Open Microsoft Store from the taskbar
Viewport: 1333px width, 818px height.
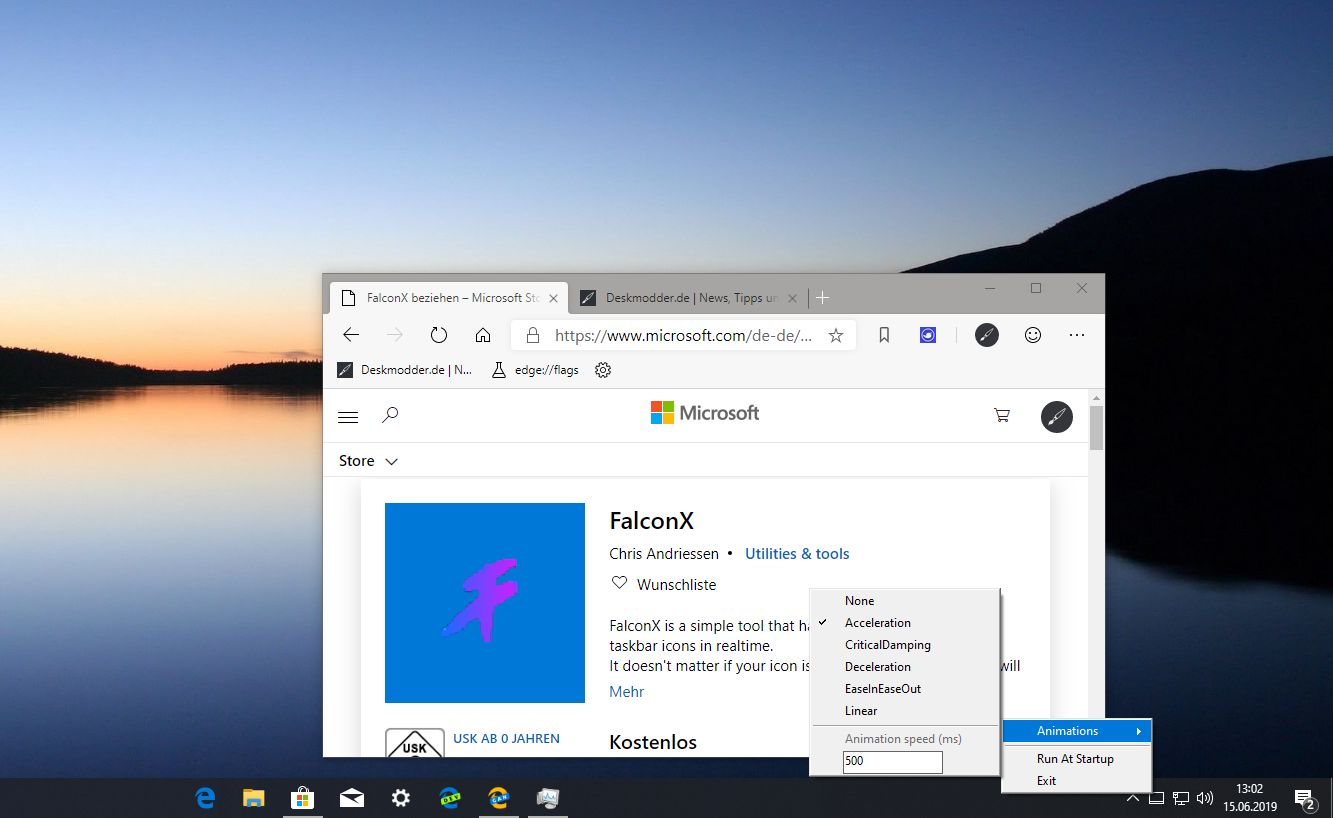302,798
